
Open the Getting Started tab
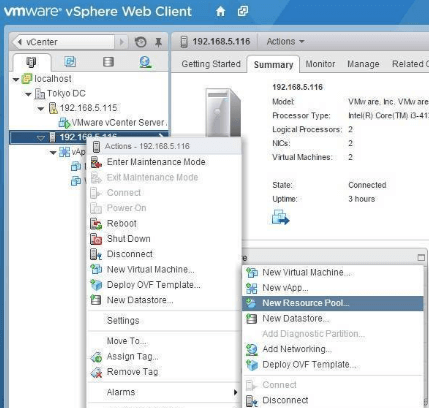(x=211, y=64)
